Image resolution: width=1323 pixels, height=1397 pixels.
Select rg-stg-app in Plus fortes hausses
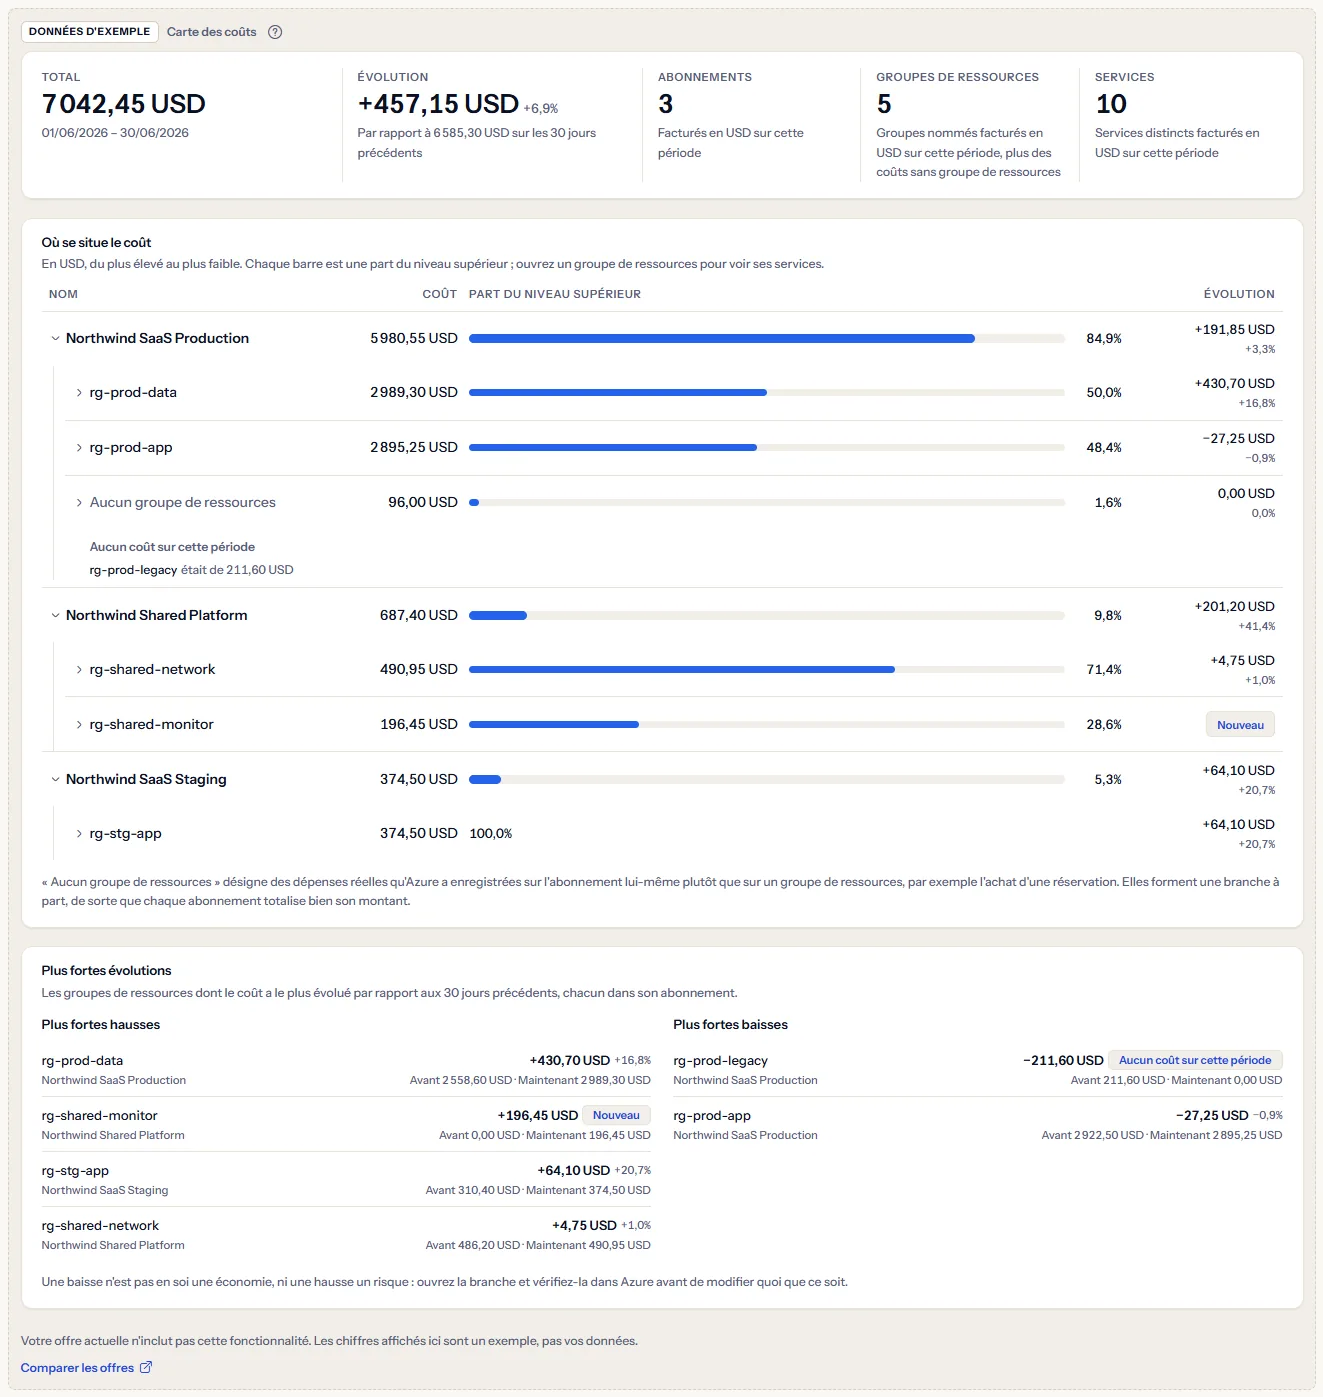[75, 1170]
